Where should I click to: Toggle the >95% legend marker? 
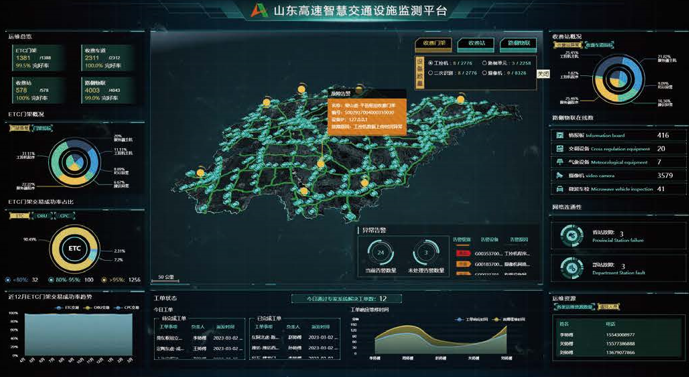(x=104, y=279)
